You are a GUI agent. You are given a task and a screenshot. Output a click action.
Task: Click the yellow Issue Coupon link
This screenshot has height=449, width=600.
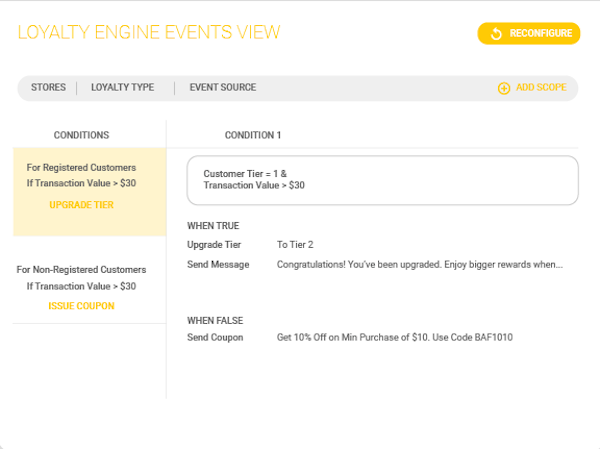[81, 306]
